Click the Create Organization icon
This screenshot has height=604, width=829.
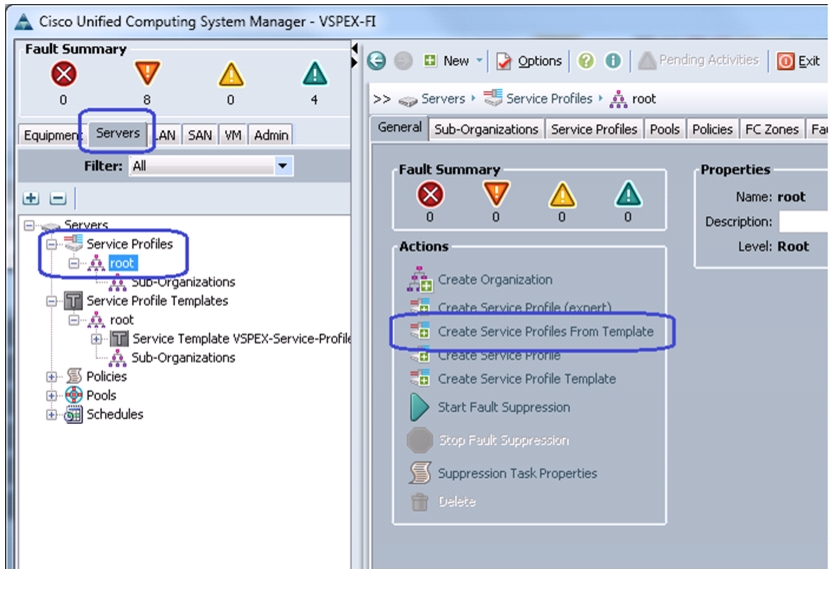420,279
